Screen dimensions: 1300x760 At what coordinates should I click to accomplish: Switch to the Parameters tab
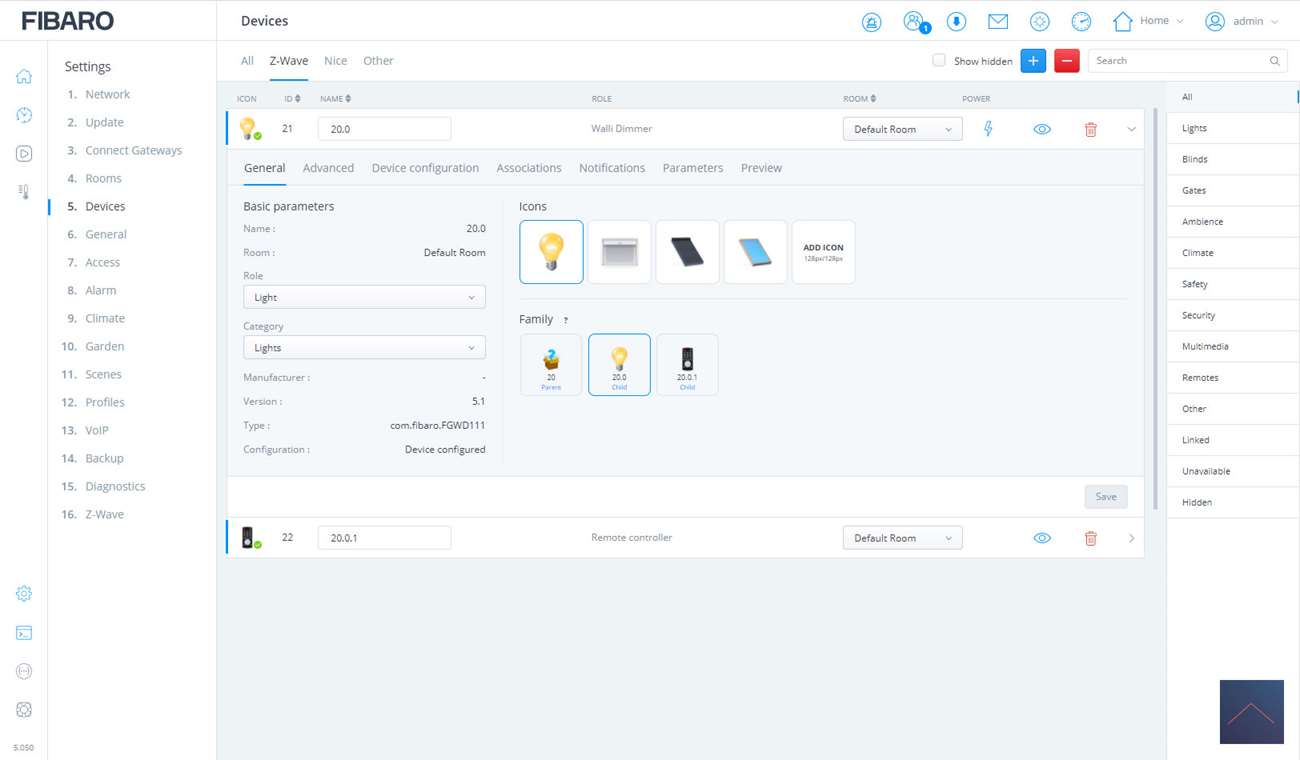point(692,168)
